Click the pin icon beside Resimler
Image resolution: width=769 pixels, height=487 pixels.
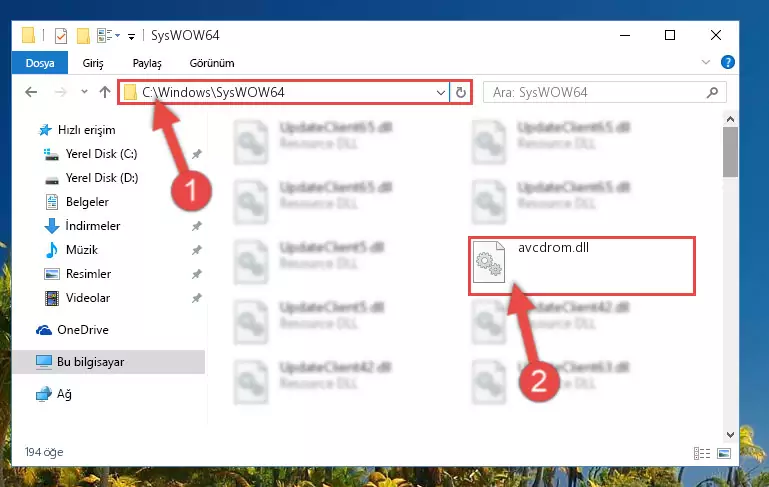(x=197, y=274)
